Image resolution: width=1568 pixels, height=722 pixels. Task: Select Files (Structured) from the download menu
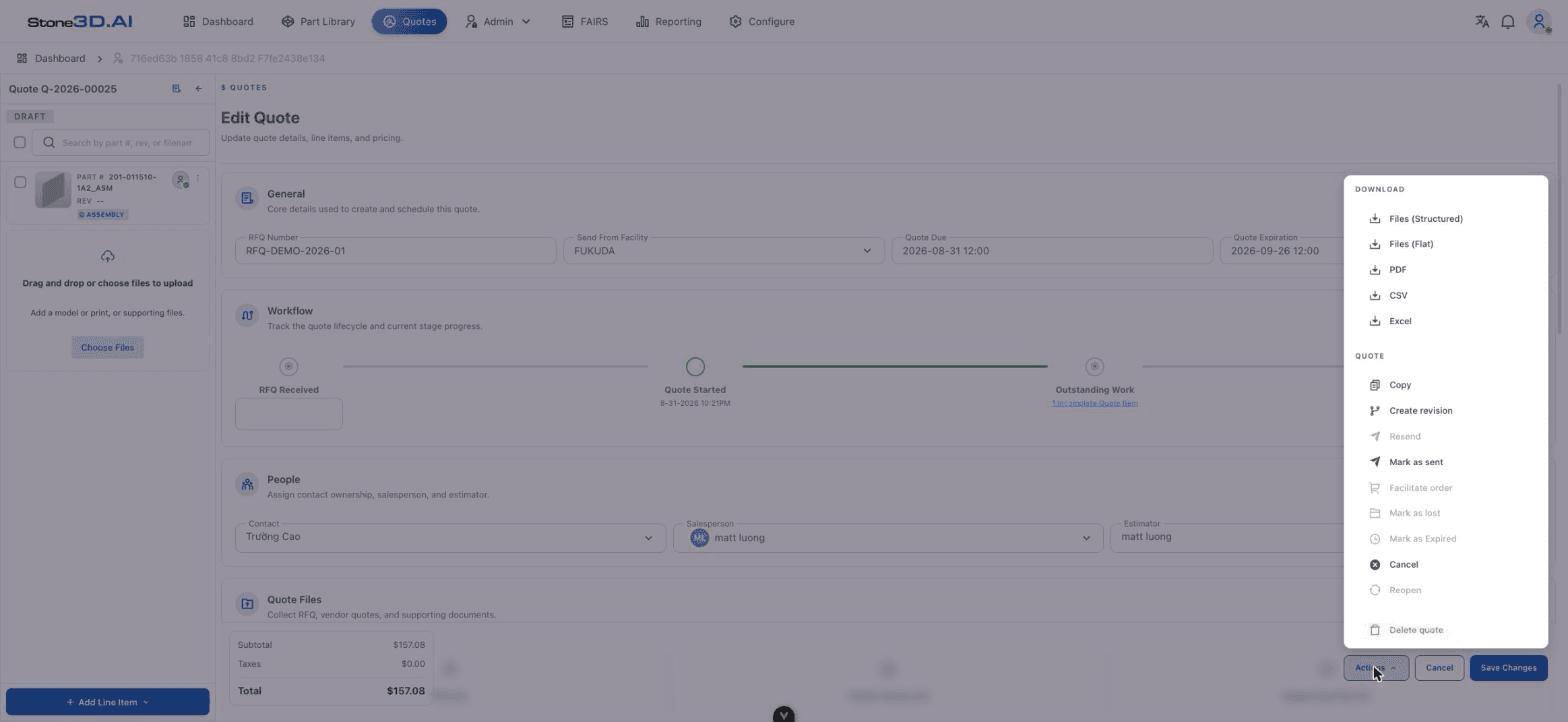click(x=1445, y=219)
